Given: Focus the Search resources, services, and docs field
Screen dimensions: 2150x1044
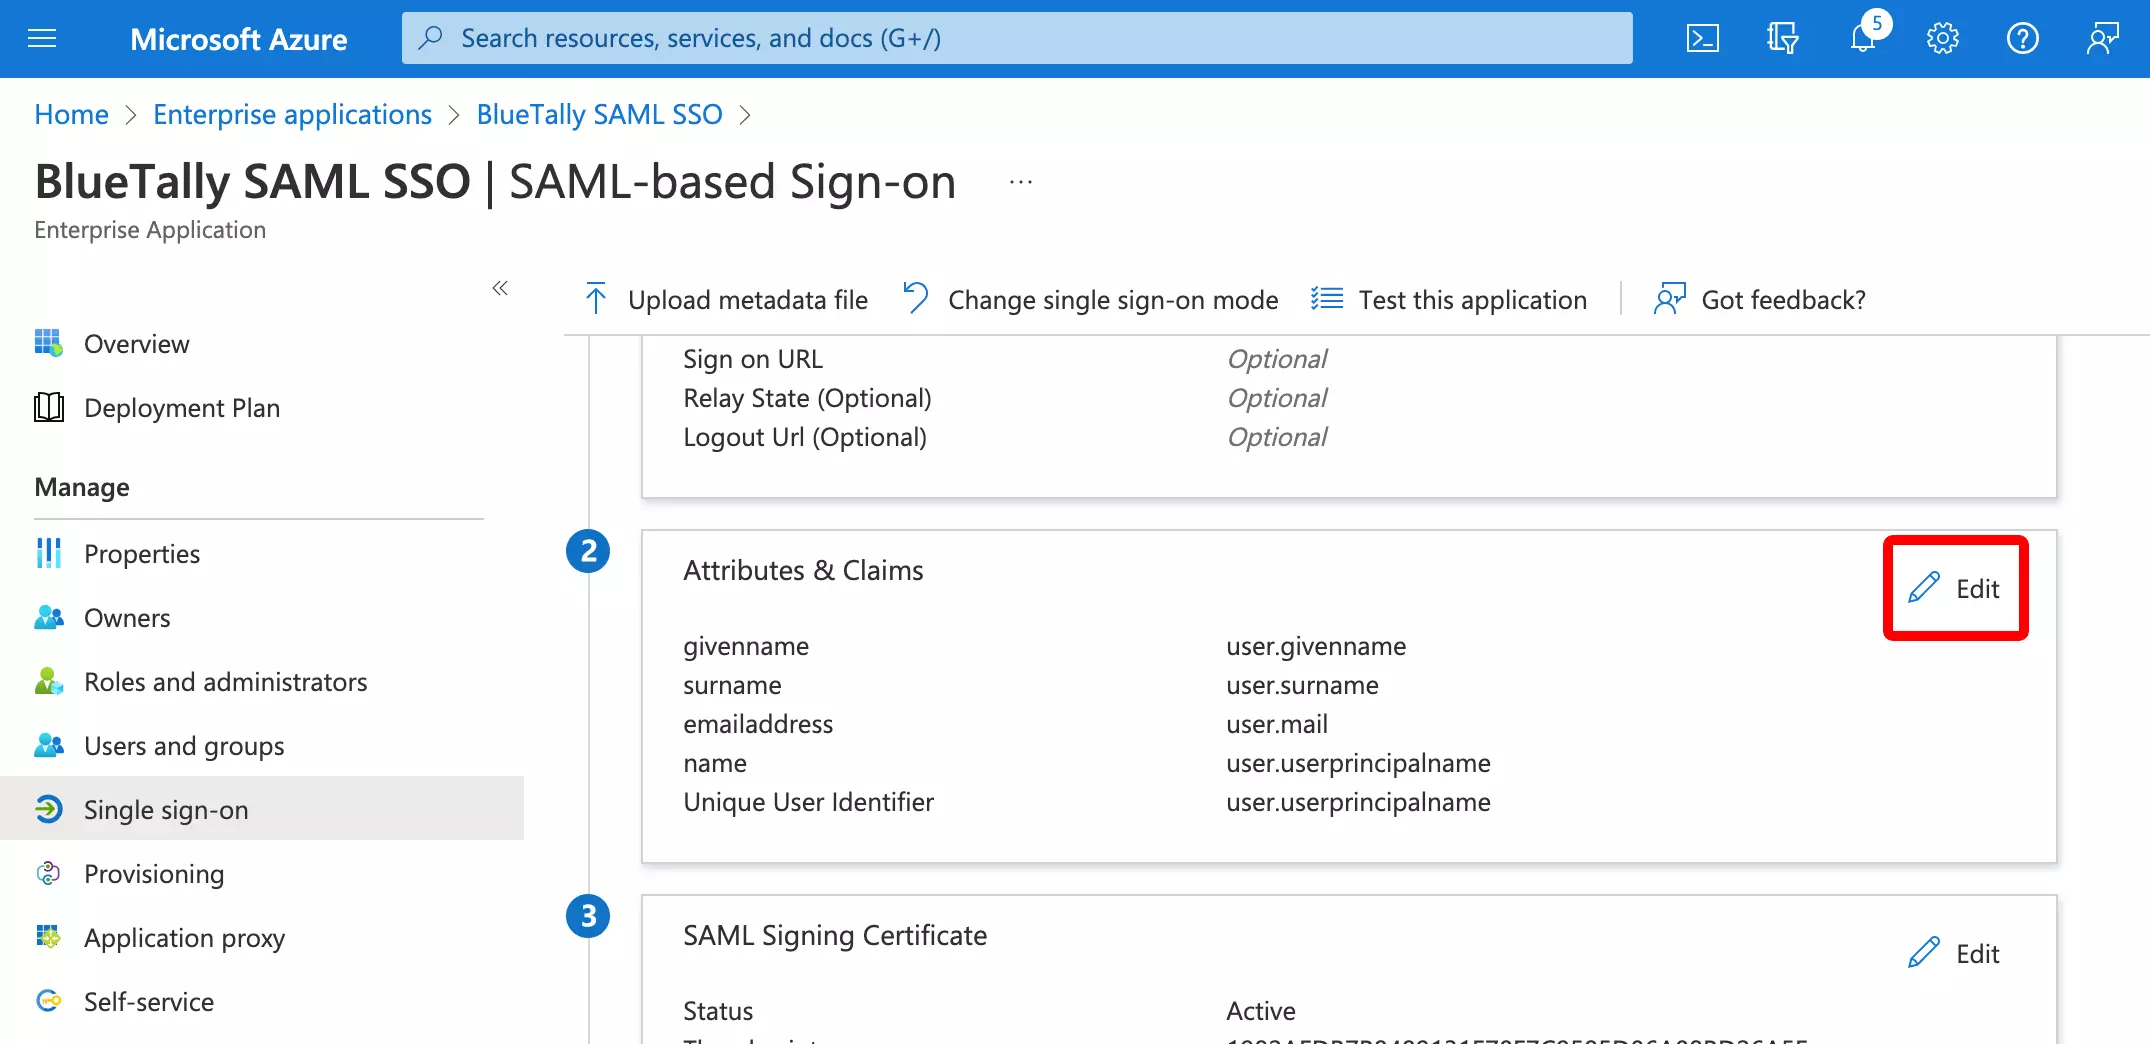Looking at the screenshot, I should point(1017,38).
